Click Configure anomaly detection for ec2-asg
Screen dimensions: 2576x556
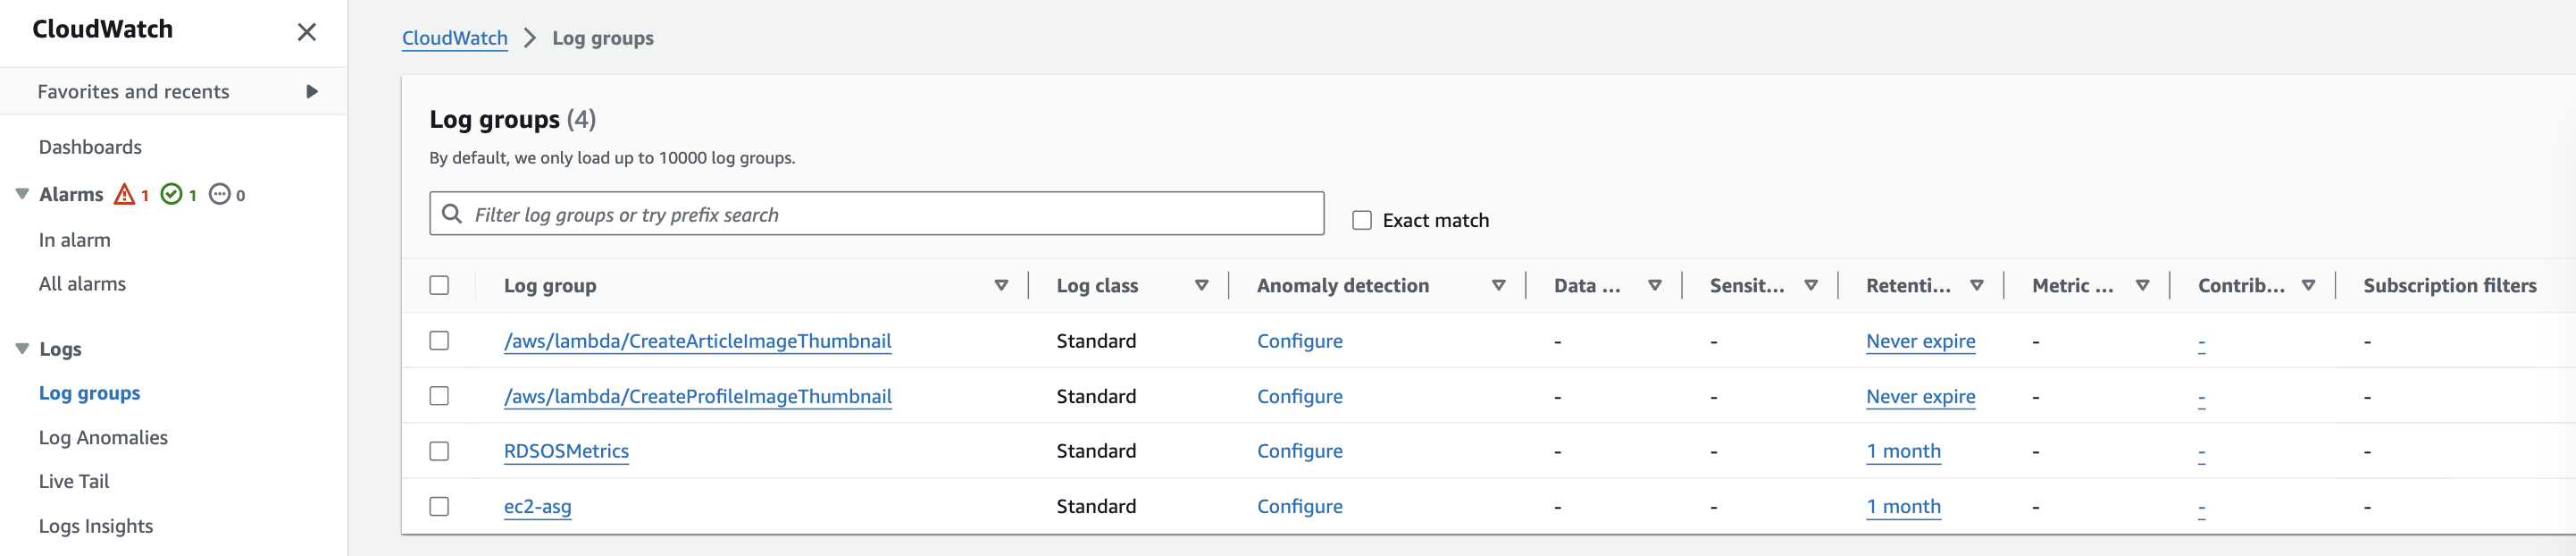click(1299, 506)
